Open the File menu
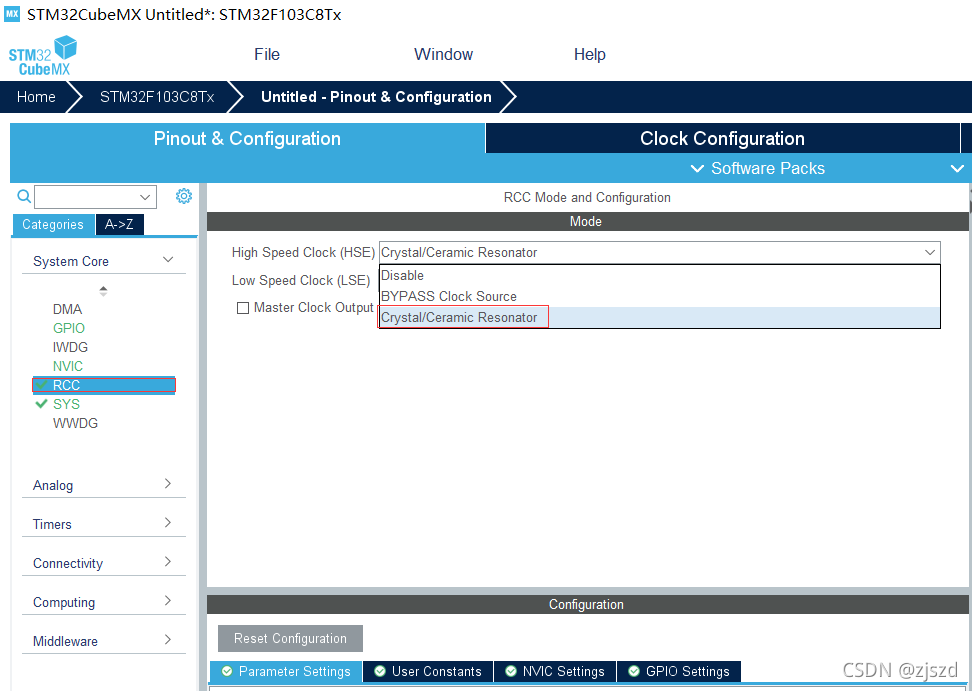This screenshot has width=972, height=691. pyautogui.click(x=267, y=55)
